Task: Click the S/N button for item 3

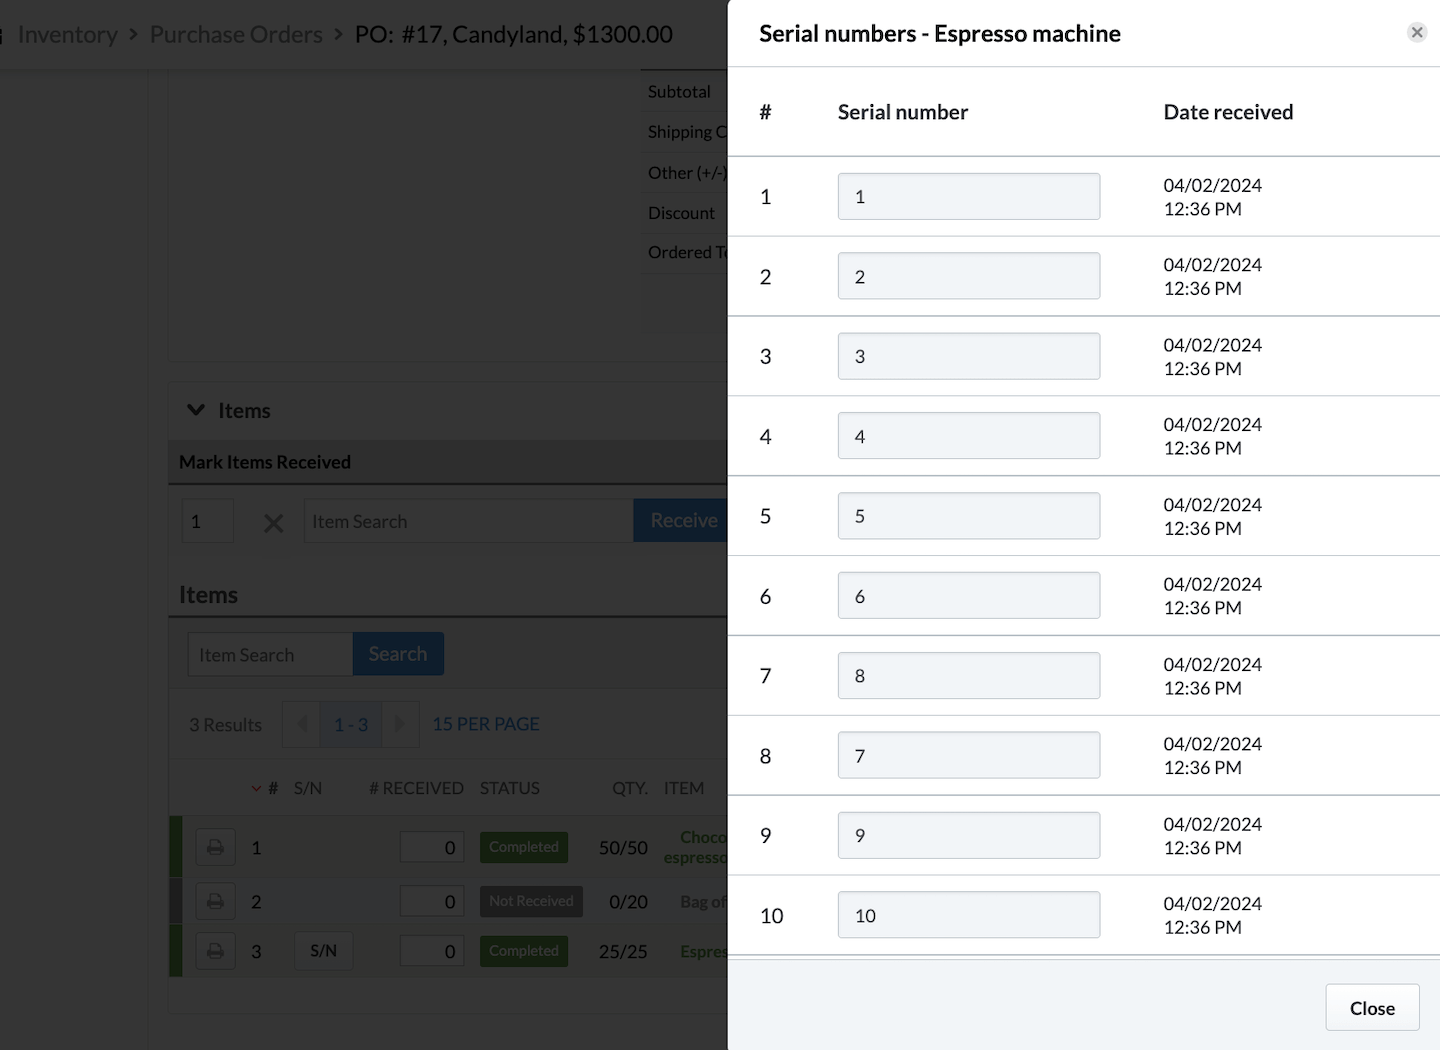Action: pos(323,951)
